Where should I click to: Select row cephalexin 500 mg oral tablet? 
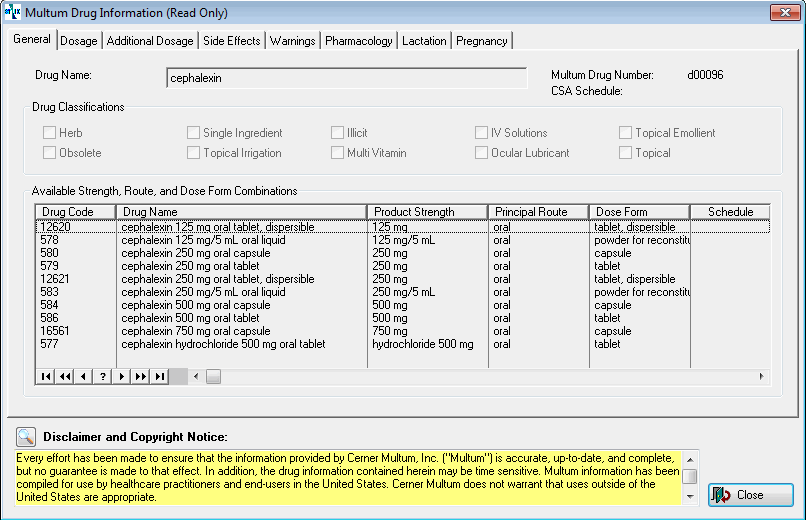tap(402, 318)
